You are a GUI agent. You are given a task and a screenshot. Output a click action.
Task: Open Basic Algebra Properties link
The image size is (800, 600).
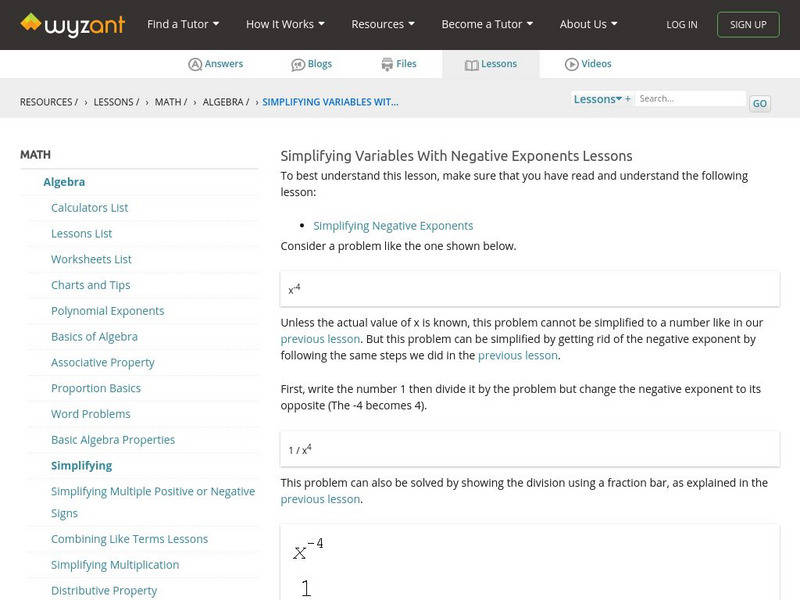click(x=113, y=440)
